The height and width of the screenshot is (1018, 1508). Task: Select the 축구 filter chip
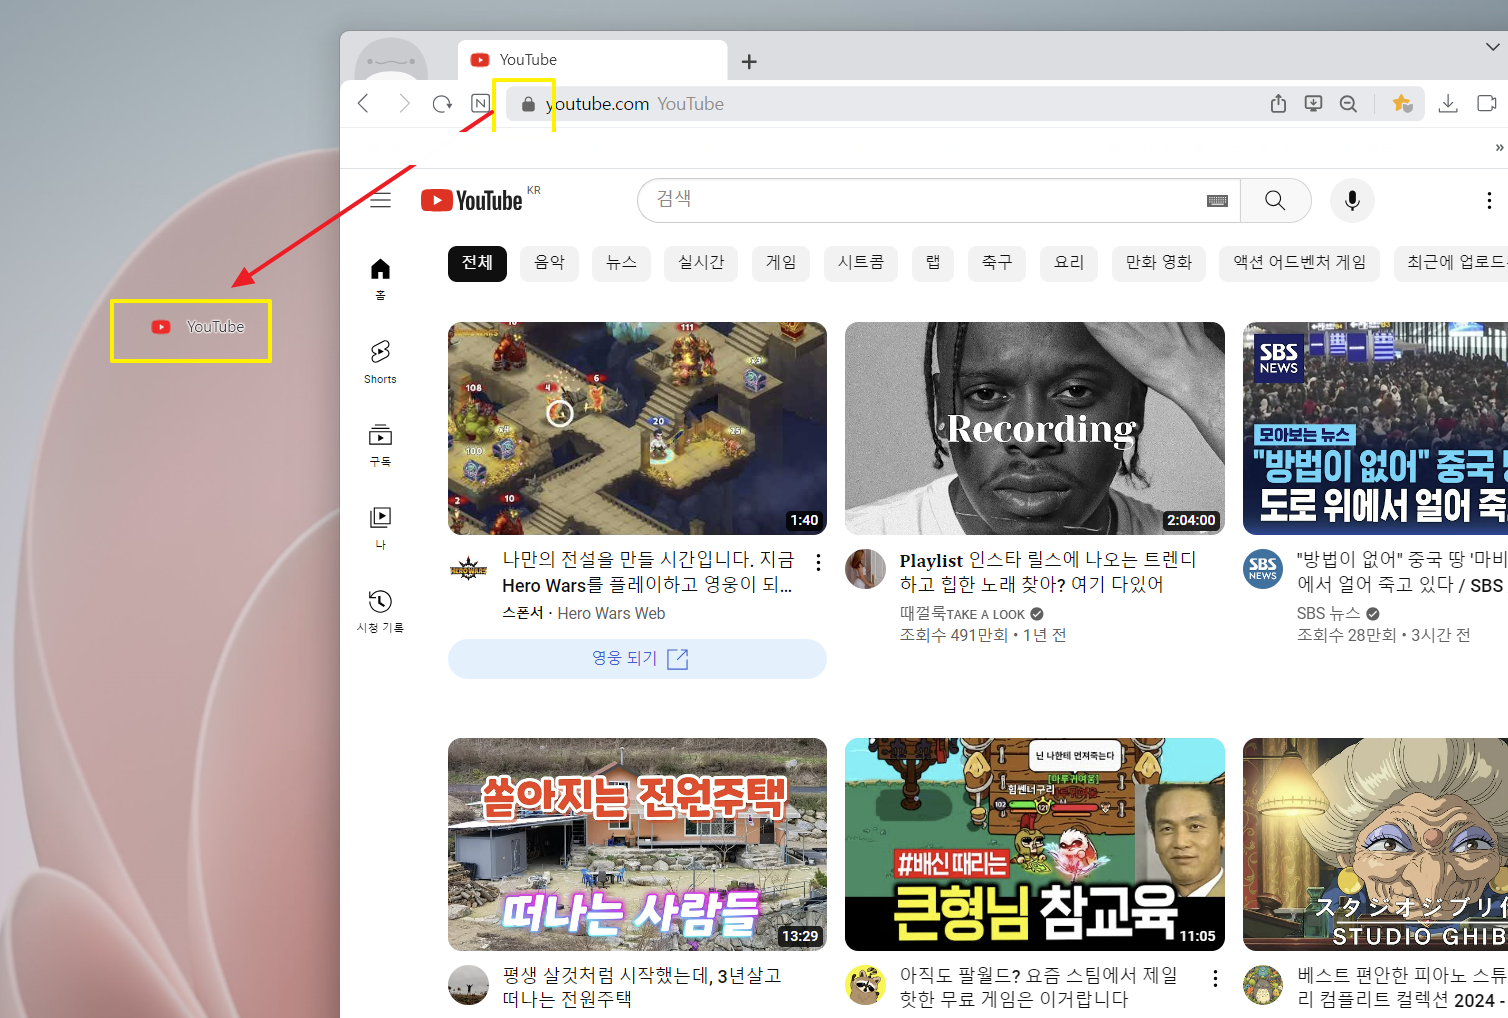997,263
